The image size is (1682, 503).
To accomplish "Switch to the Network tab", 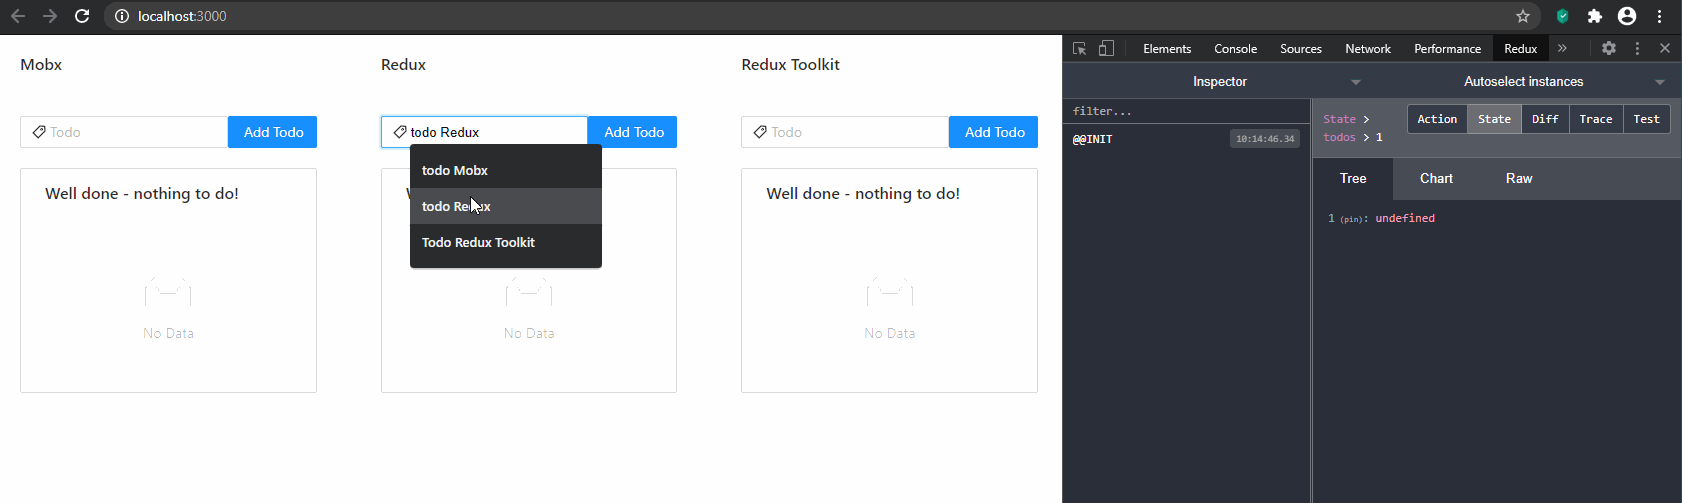I will point(1368,49).
